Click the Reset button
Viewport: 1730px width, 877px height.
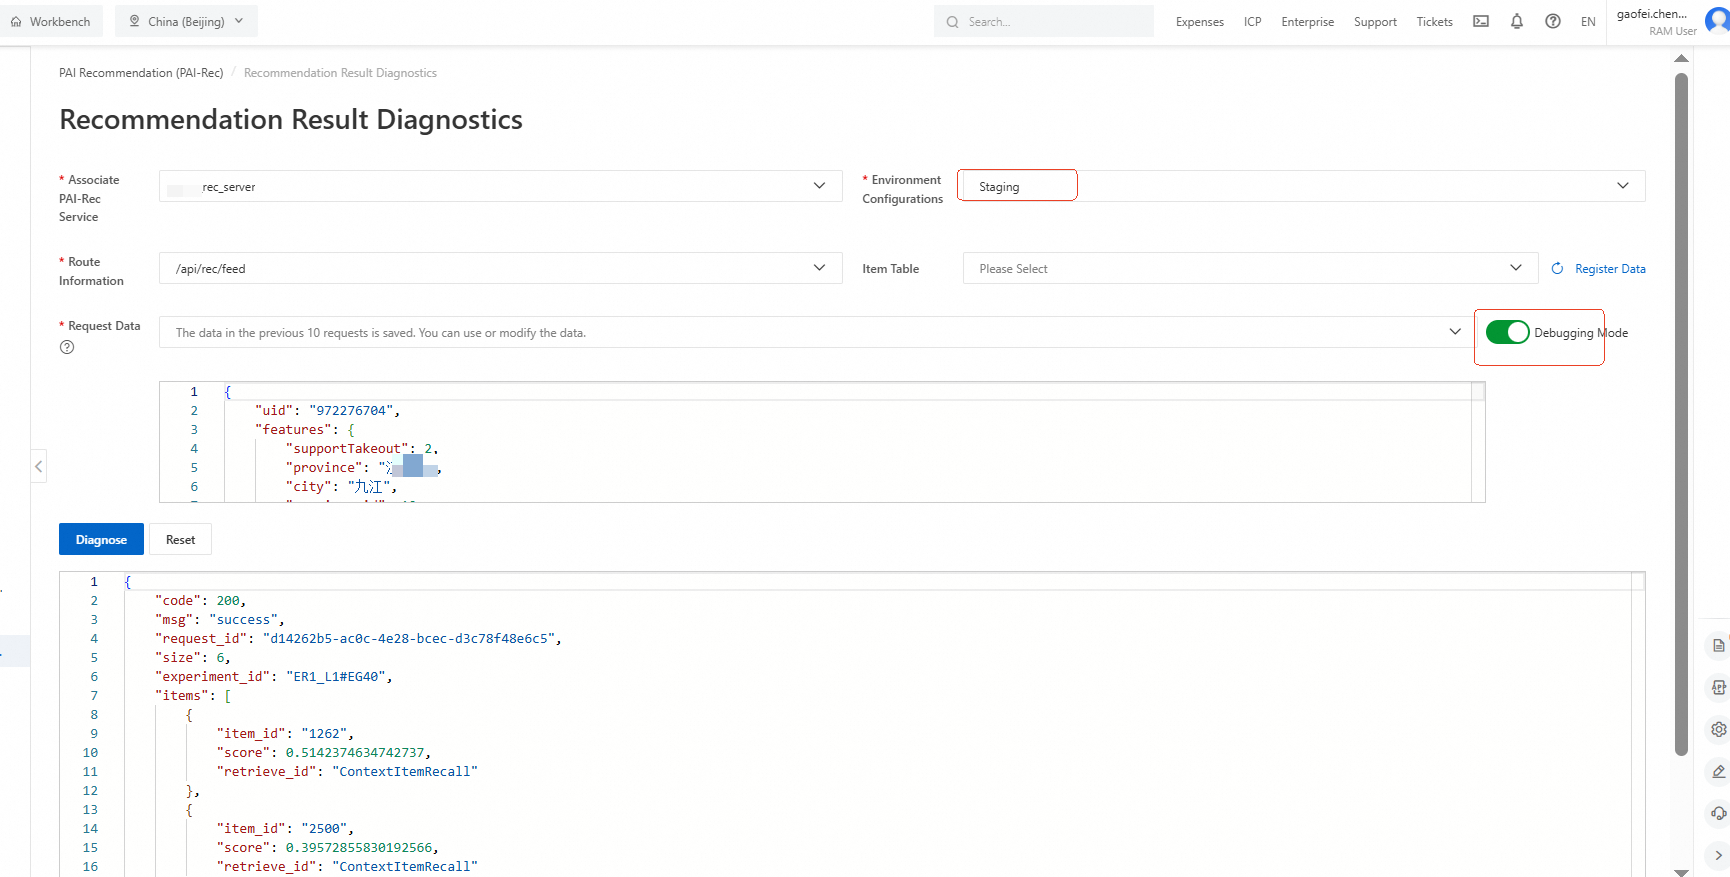point(180,539)
